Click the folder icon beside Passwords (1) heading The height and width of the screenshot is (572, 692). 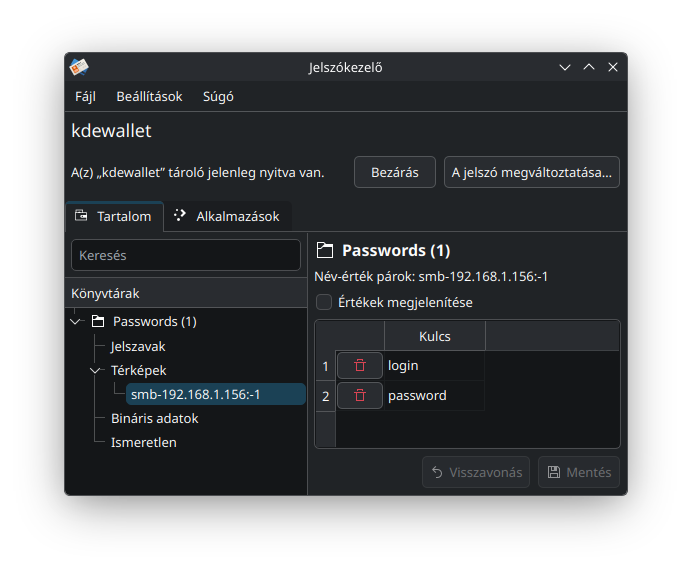click(x=325, y=250)
